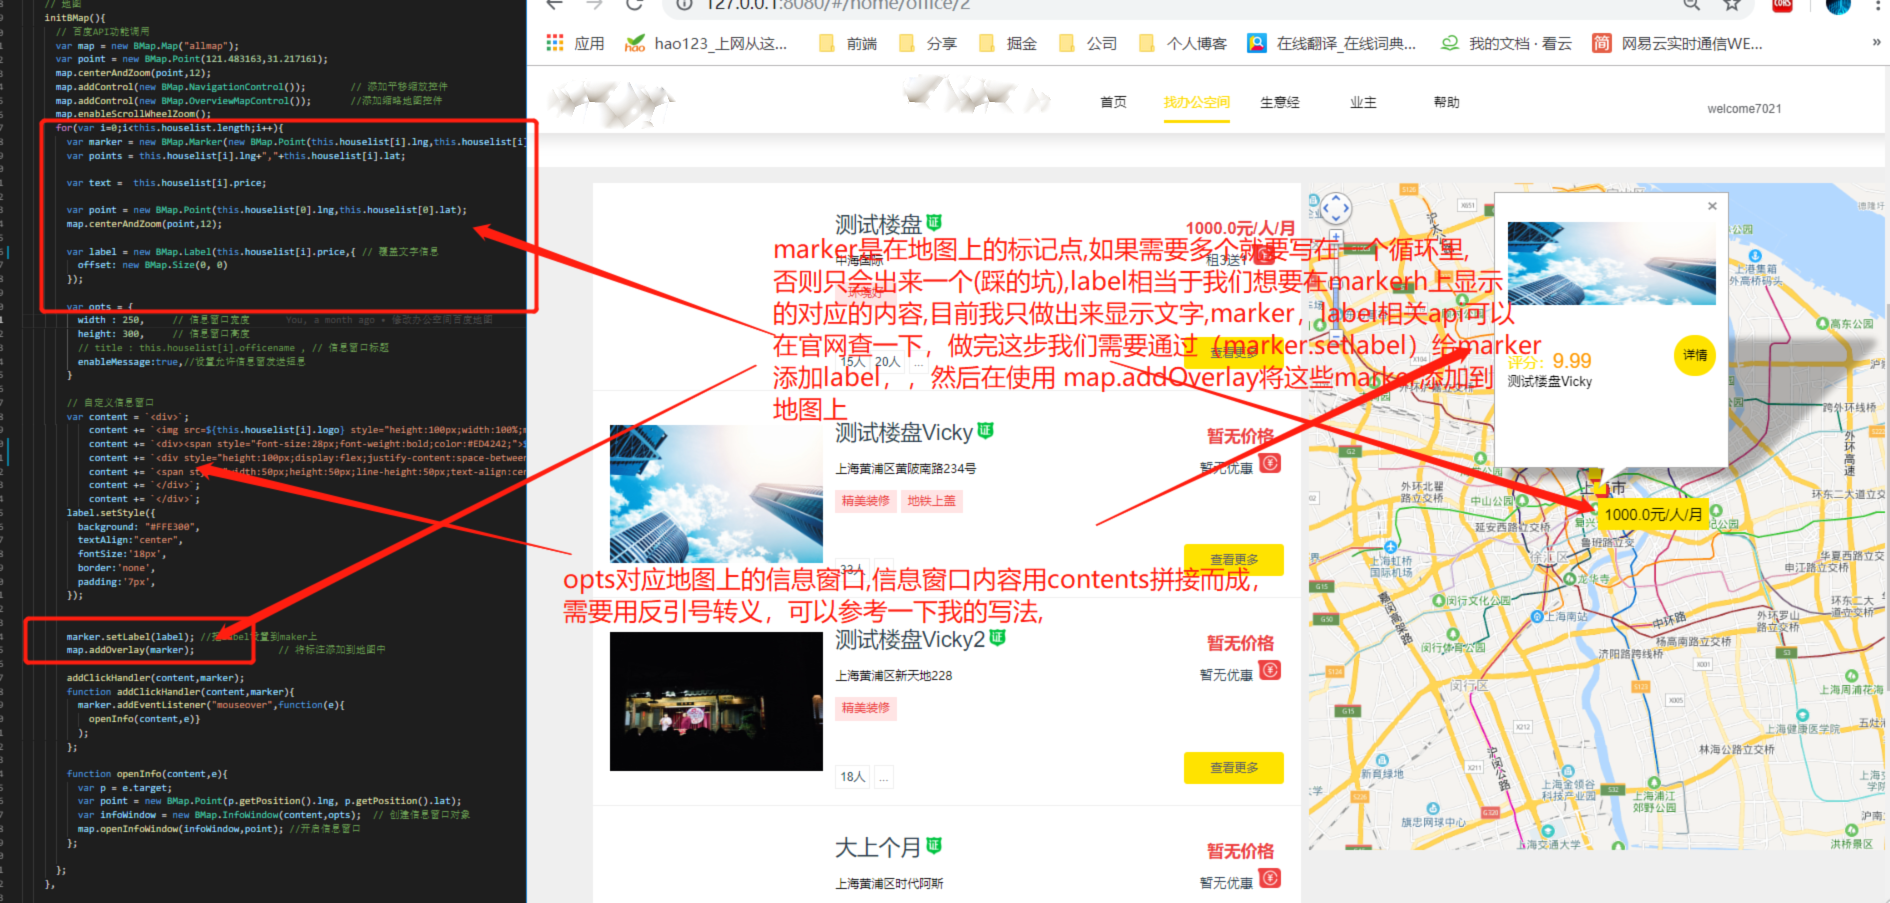Click the 地铁上盖 tag on 测试楼盘Vicky
This screenshot has height=903, width=1890.
click(932, 501)
